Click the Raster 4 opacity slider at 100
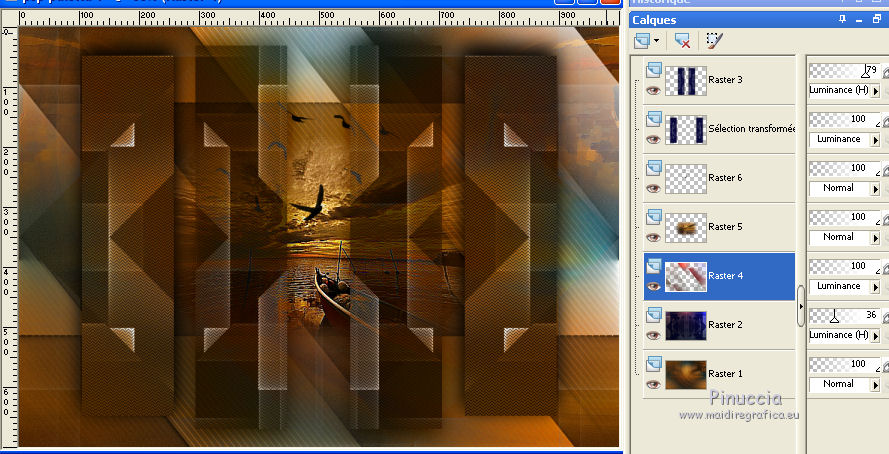Image resolution: width=889 pixels, height=454 pixels. [844, 266]
